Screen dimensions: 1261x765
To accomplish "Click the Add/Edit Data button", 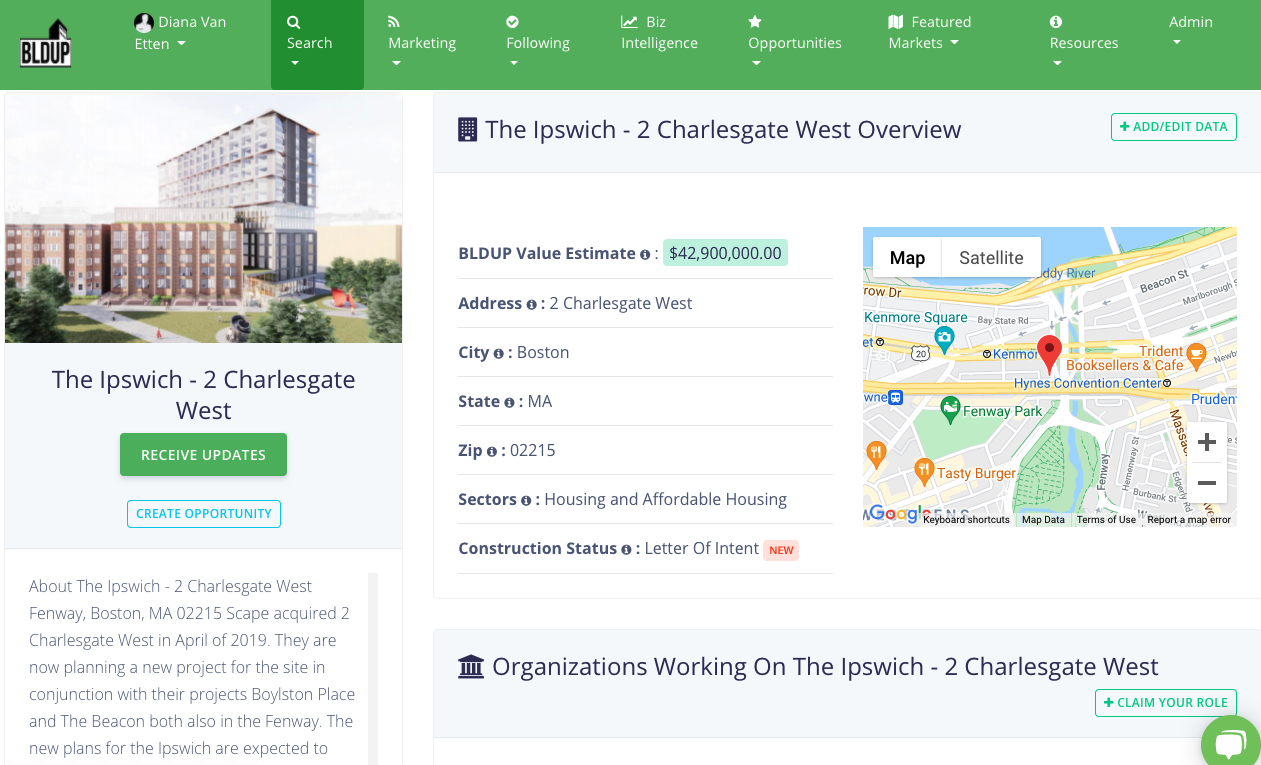I will [x=1173, y=127].
